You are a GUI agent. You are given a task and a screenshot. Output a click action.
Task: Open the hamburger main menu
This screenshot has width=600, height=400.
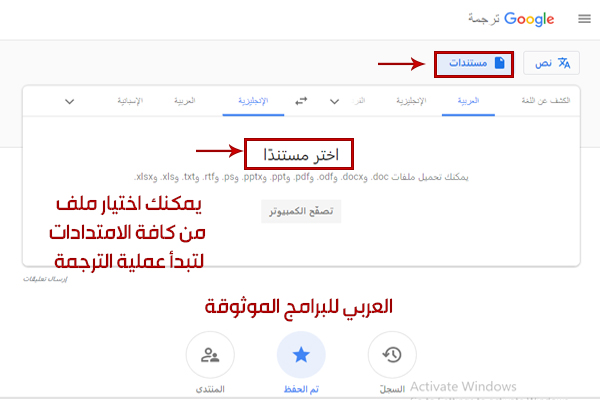coord(583,18)
